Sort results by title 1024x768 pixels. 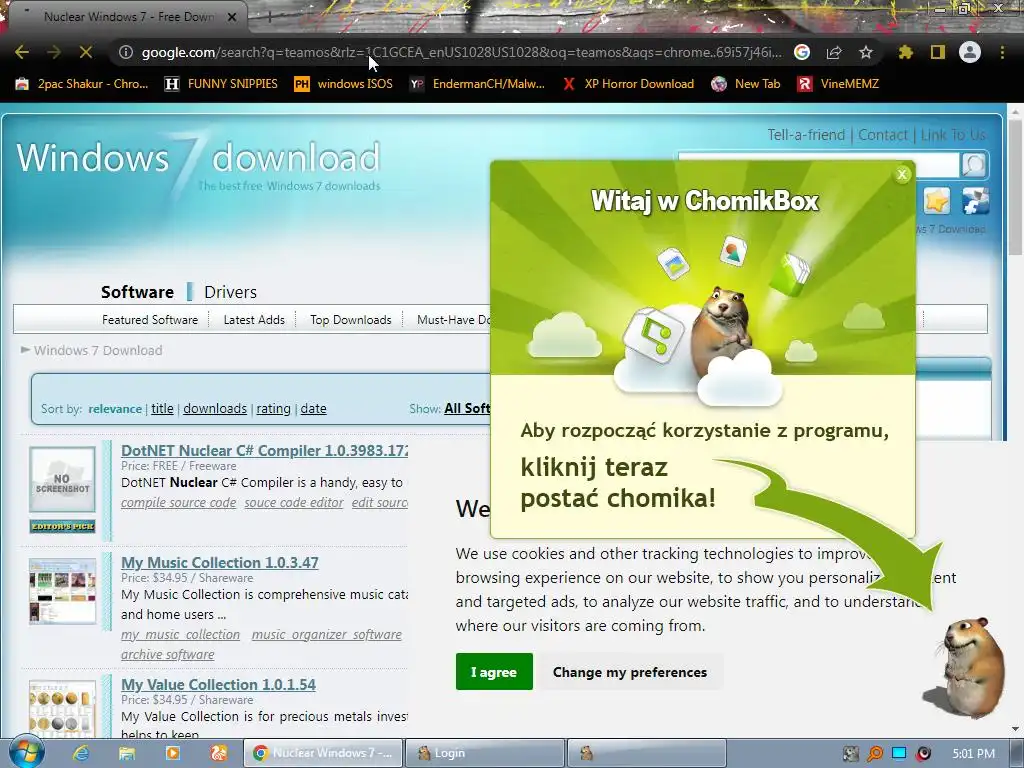coord(163,409)
